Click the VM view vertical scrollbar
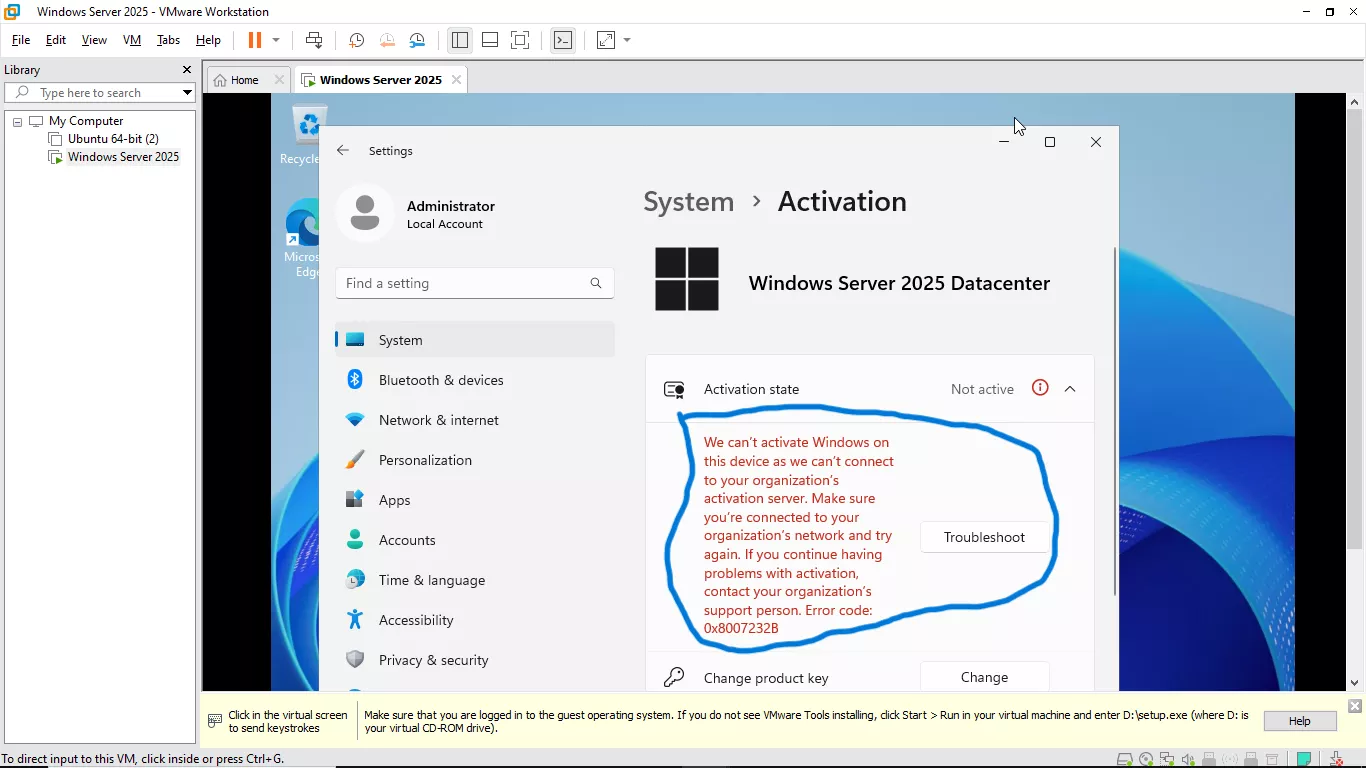This screenshot has width=1366, height=768. (1355, 330)
